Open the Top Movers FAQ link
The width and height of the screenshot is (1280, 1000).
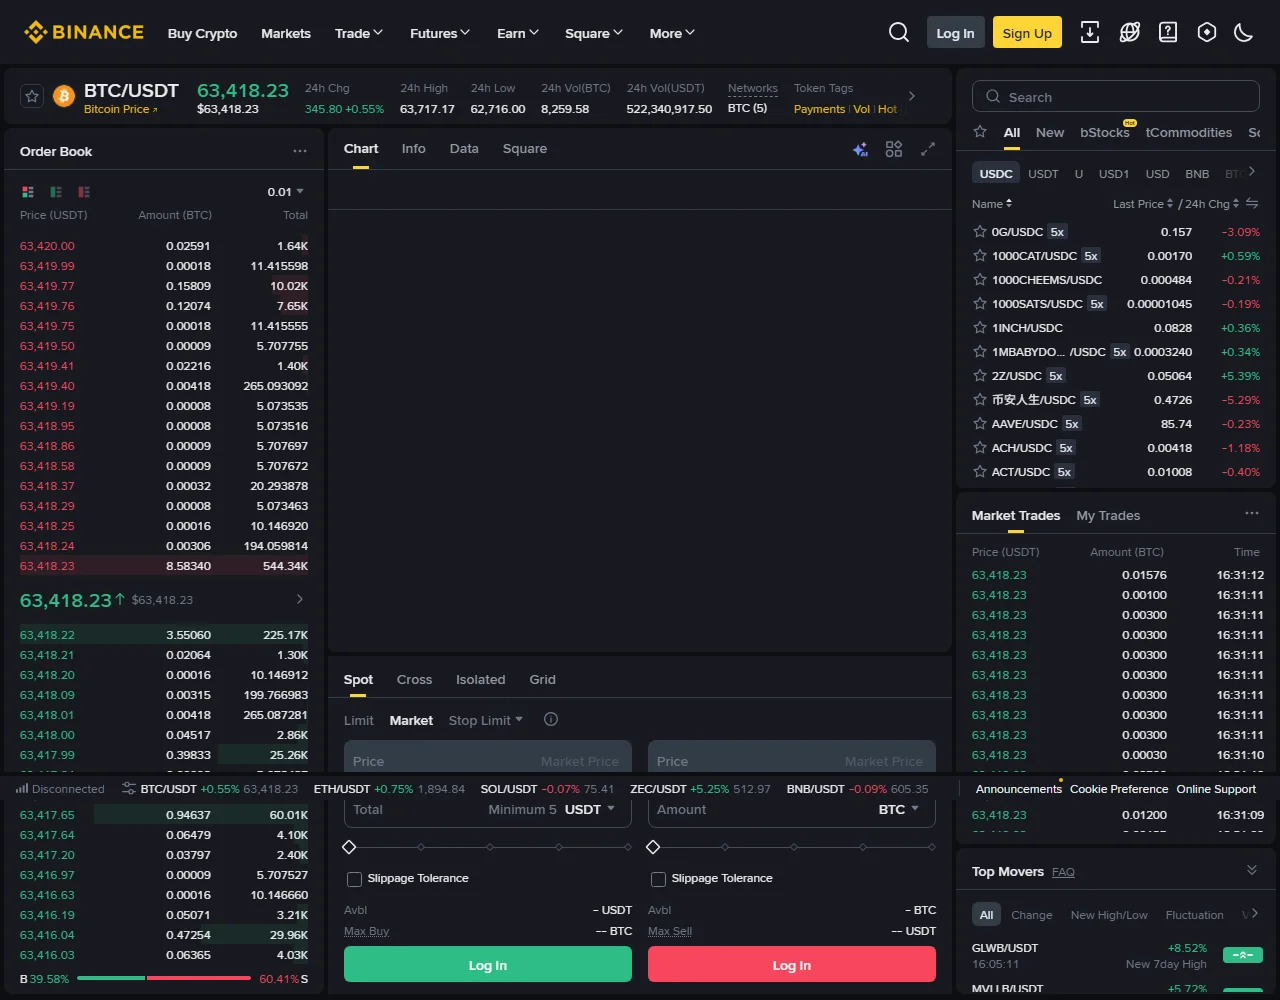click(1063, 872)
